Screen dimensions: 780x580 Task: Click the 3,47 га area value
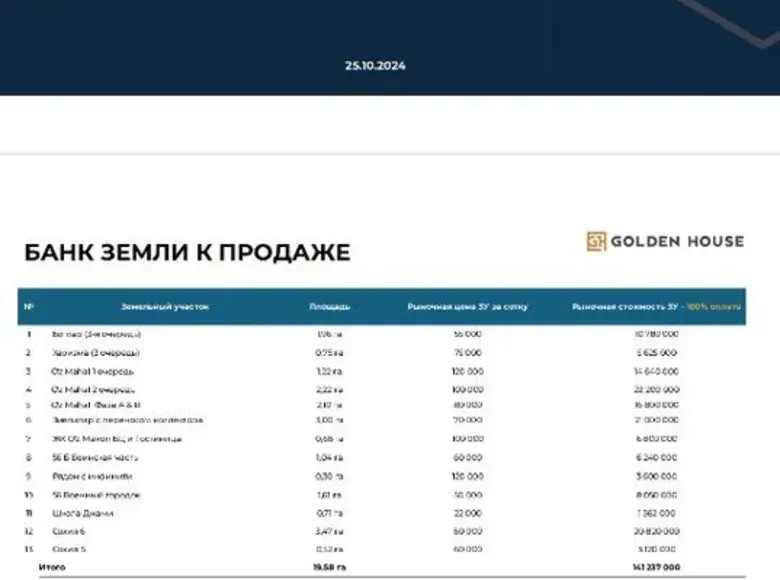329,531
